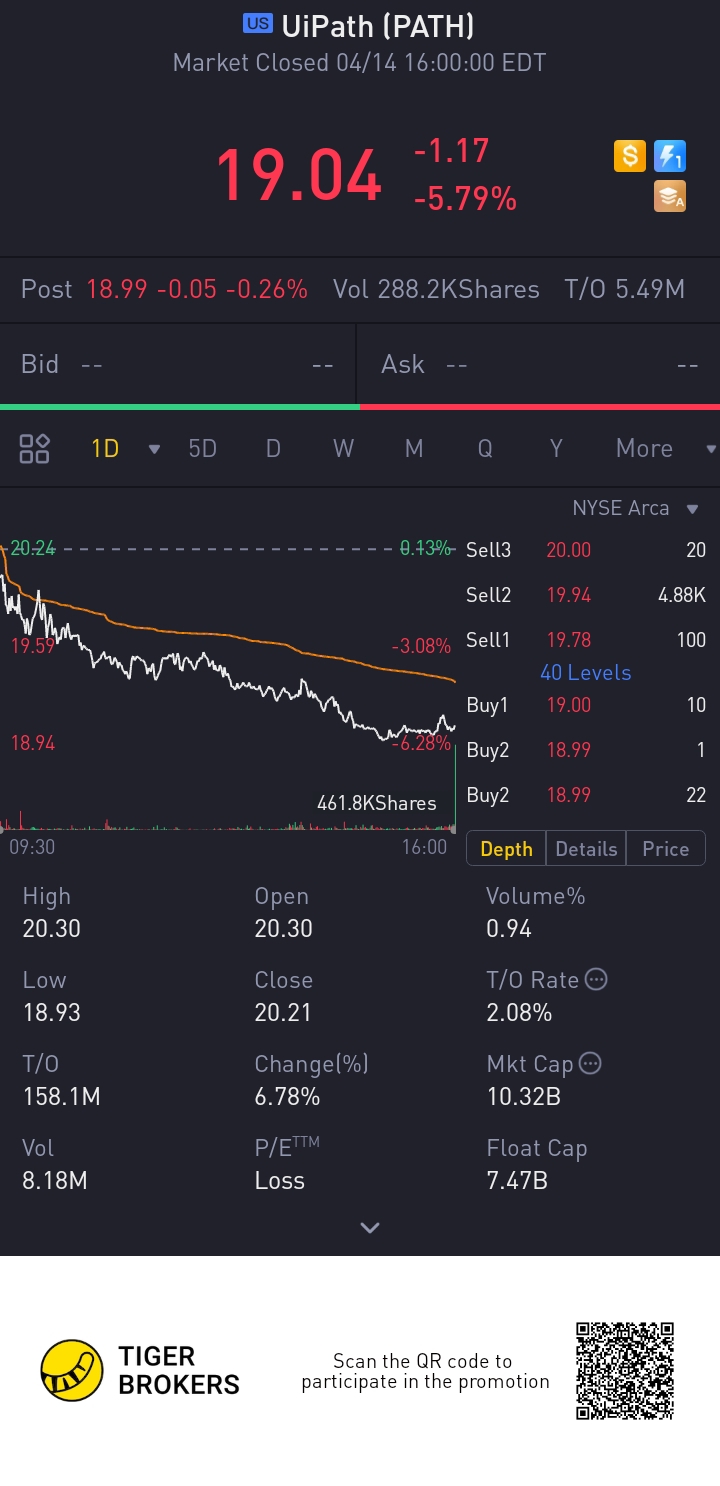
Task: Tap the T/O 158.1M value
Action: pyautogui.click(x=62, y=1097)
